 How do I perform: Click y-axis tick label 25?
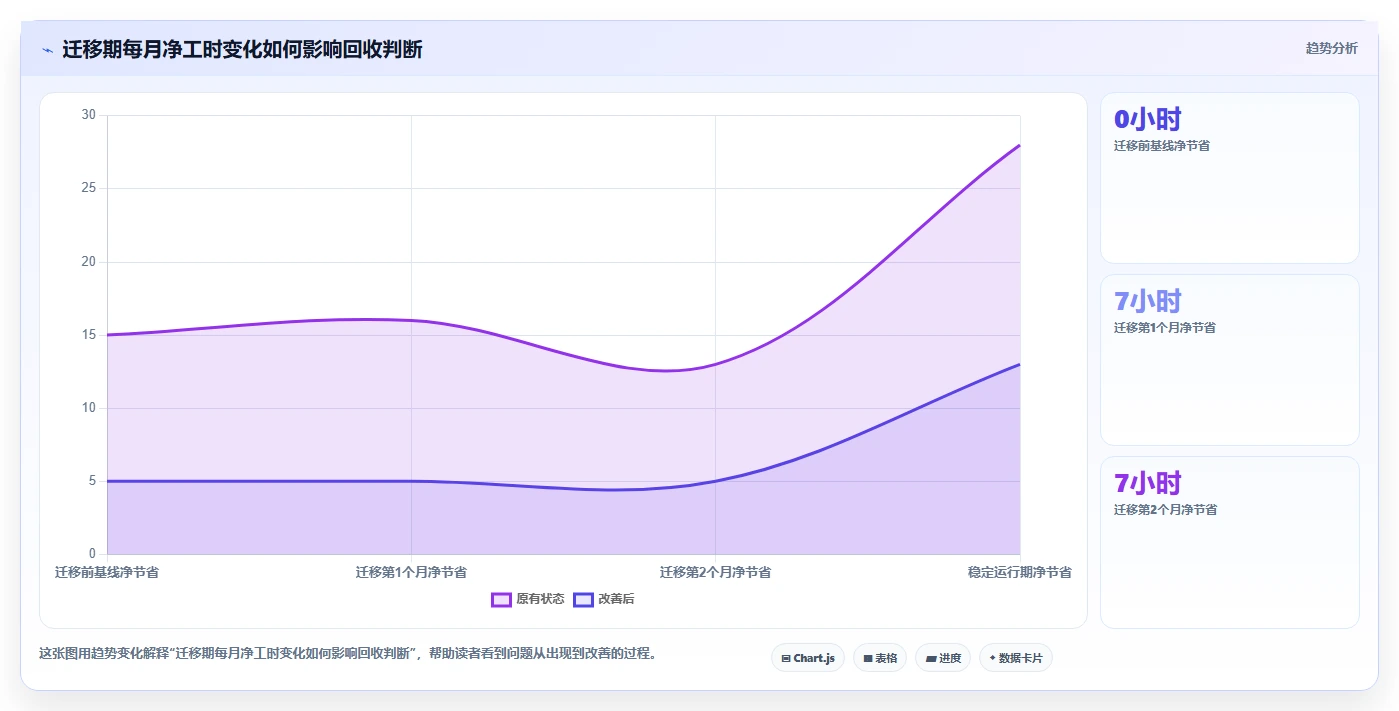tap(89, 188)
